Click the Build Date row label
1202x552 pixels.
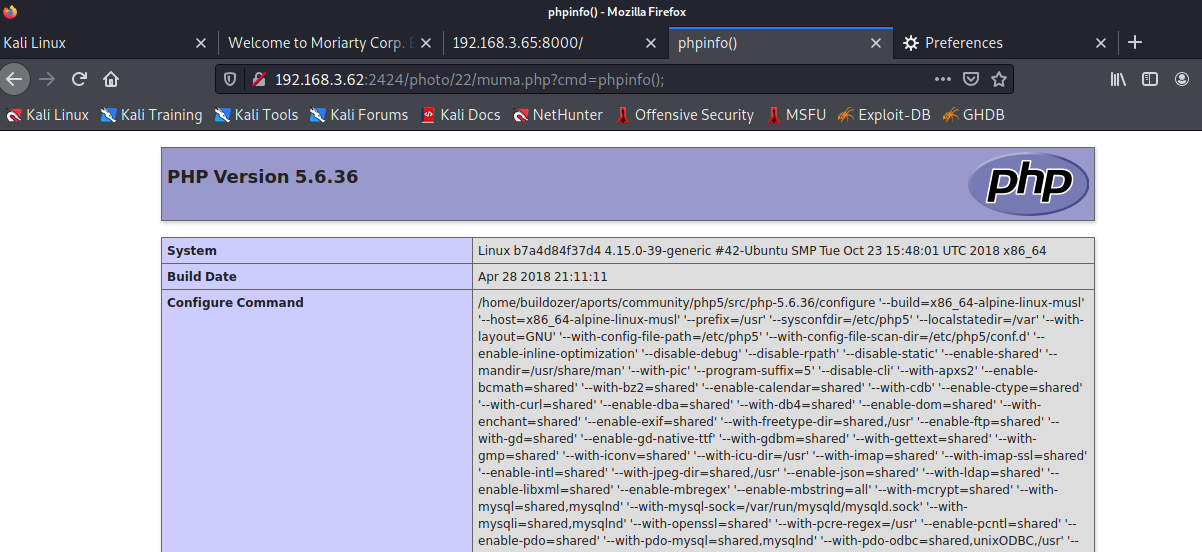coord(202,276)
